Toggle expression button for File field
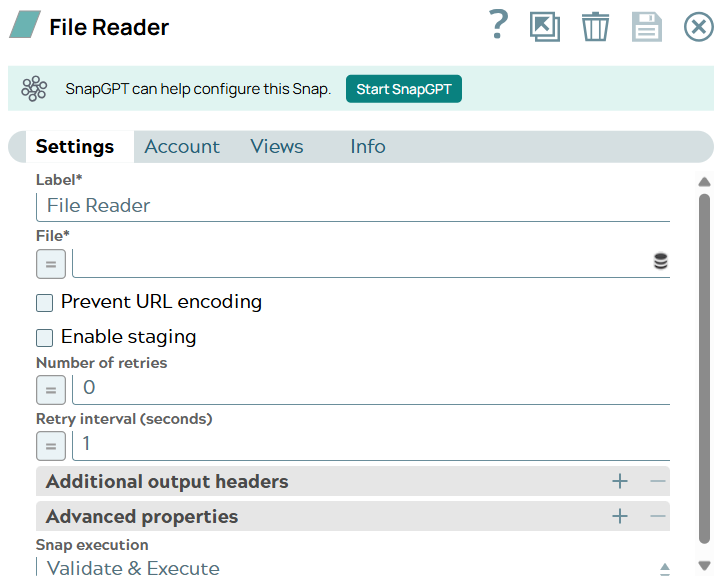This screenshot has height=584, width=727. [51, 264]
